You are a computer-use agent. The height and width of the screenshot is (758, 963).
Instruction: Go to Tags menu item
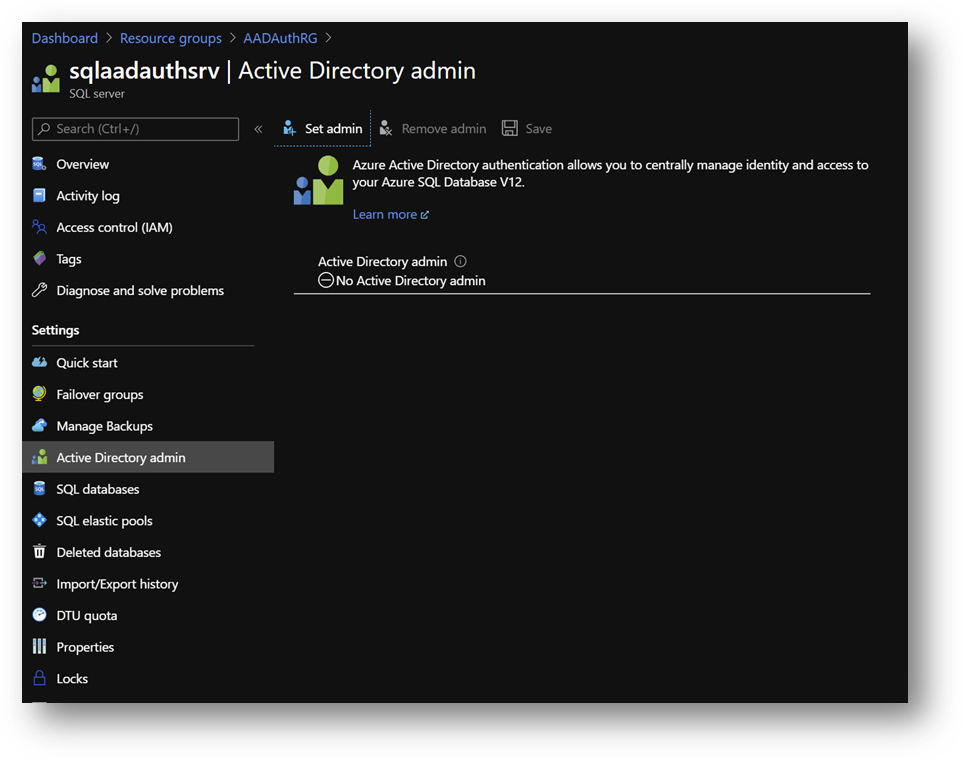pos(69,259)
